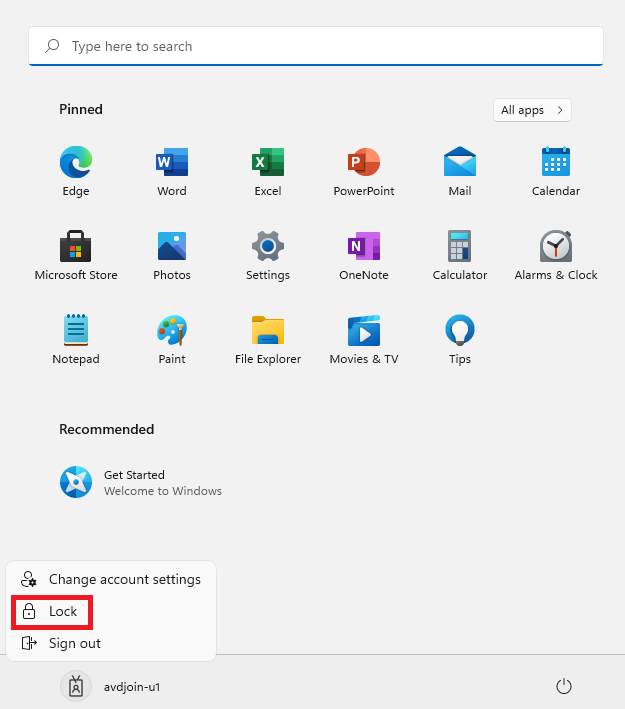Image resolution: width=625 pixels, height=709 pixels.
Task: Launch Word from pinned apps
Action: (172, 171)
